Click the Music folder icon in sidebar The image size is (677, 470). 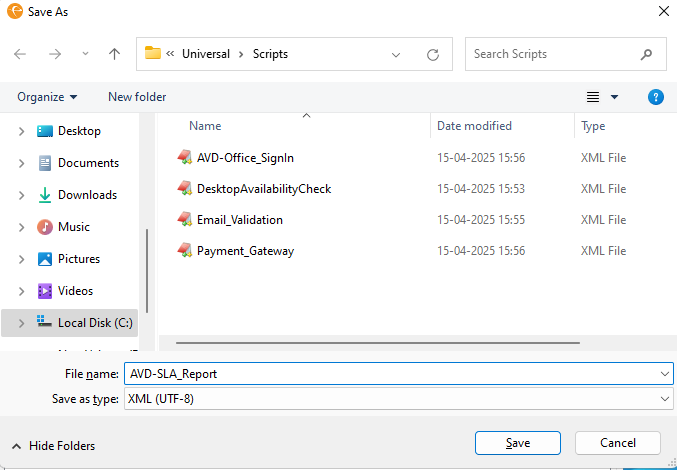[x=45, y=227]
